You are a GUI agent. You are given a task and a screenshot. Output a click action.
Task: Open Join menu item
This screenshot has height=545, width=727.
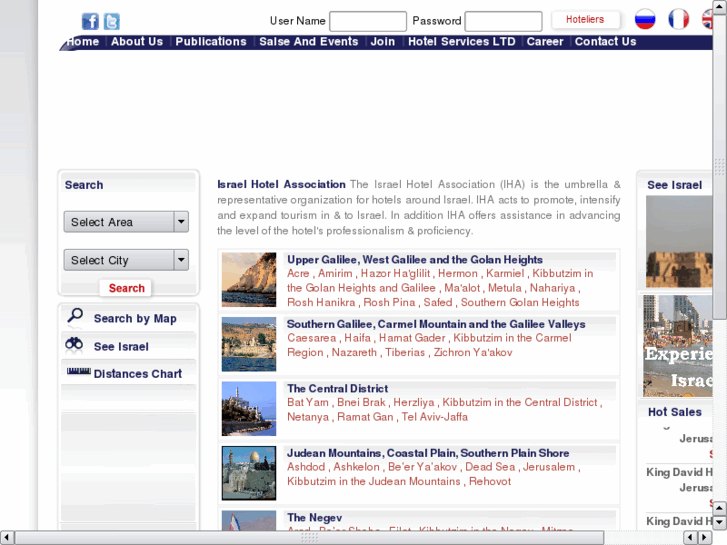tap(383, 42)
